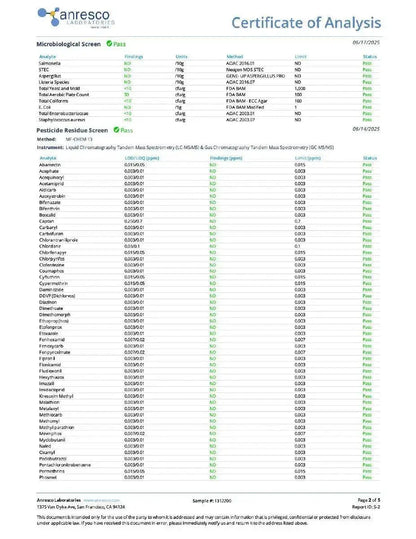The width and height of the screenshot is (416, 539).
Task: Click the green checkmark beside Pesticide Residue Screen
Action: [116, 130]
